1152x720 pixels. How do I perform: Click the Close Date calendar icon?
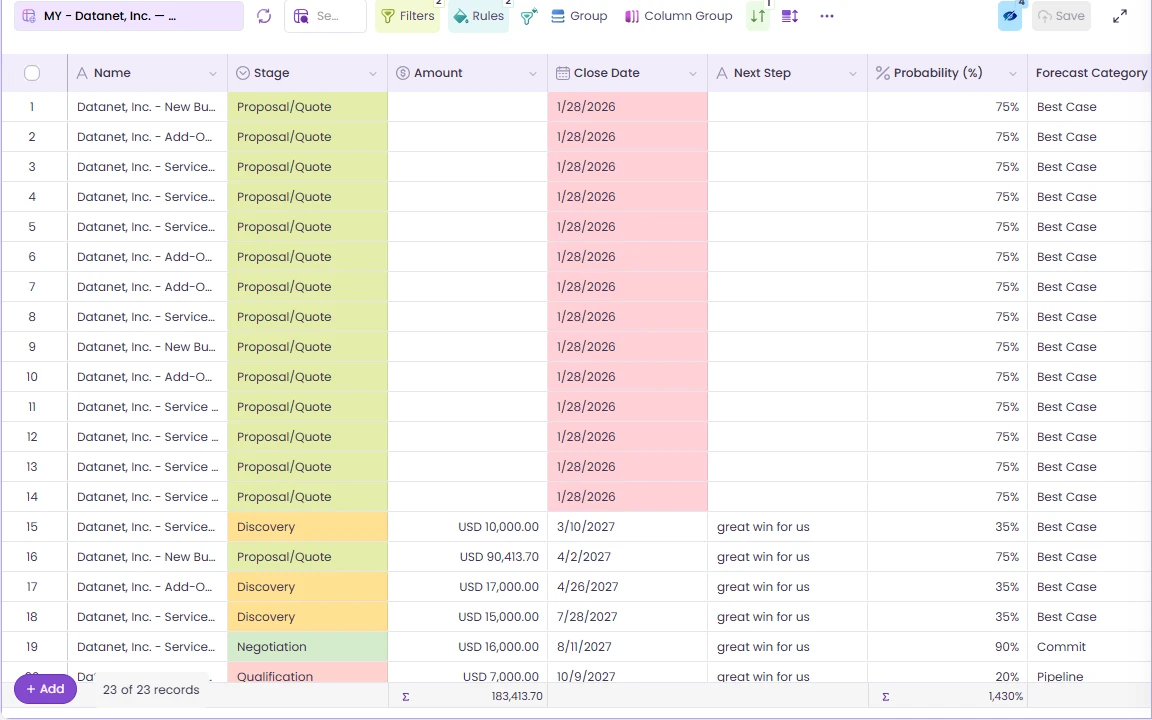tap(563, 73)
